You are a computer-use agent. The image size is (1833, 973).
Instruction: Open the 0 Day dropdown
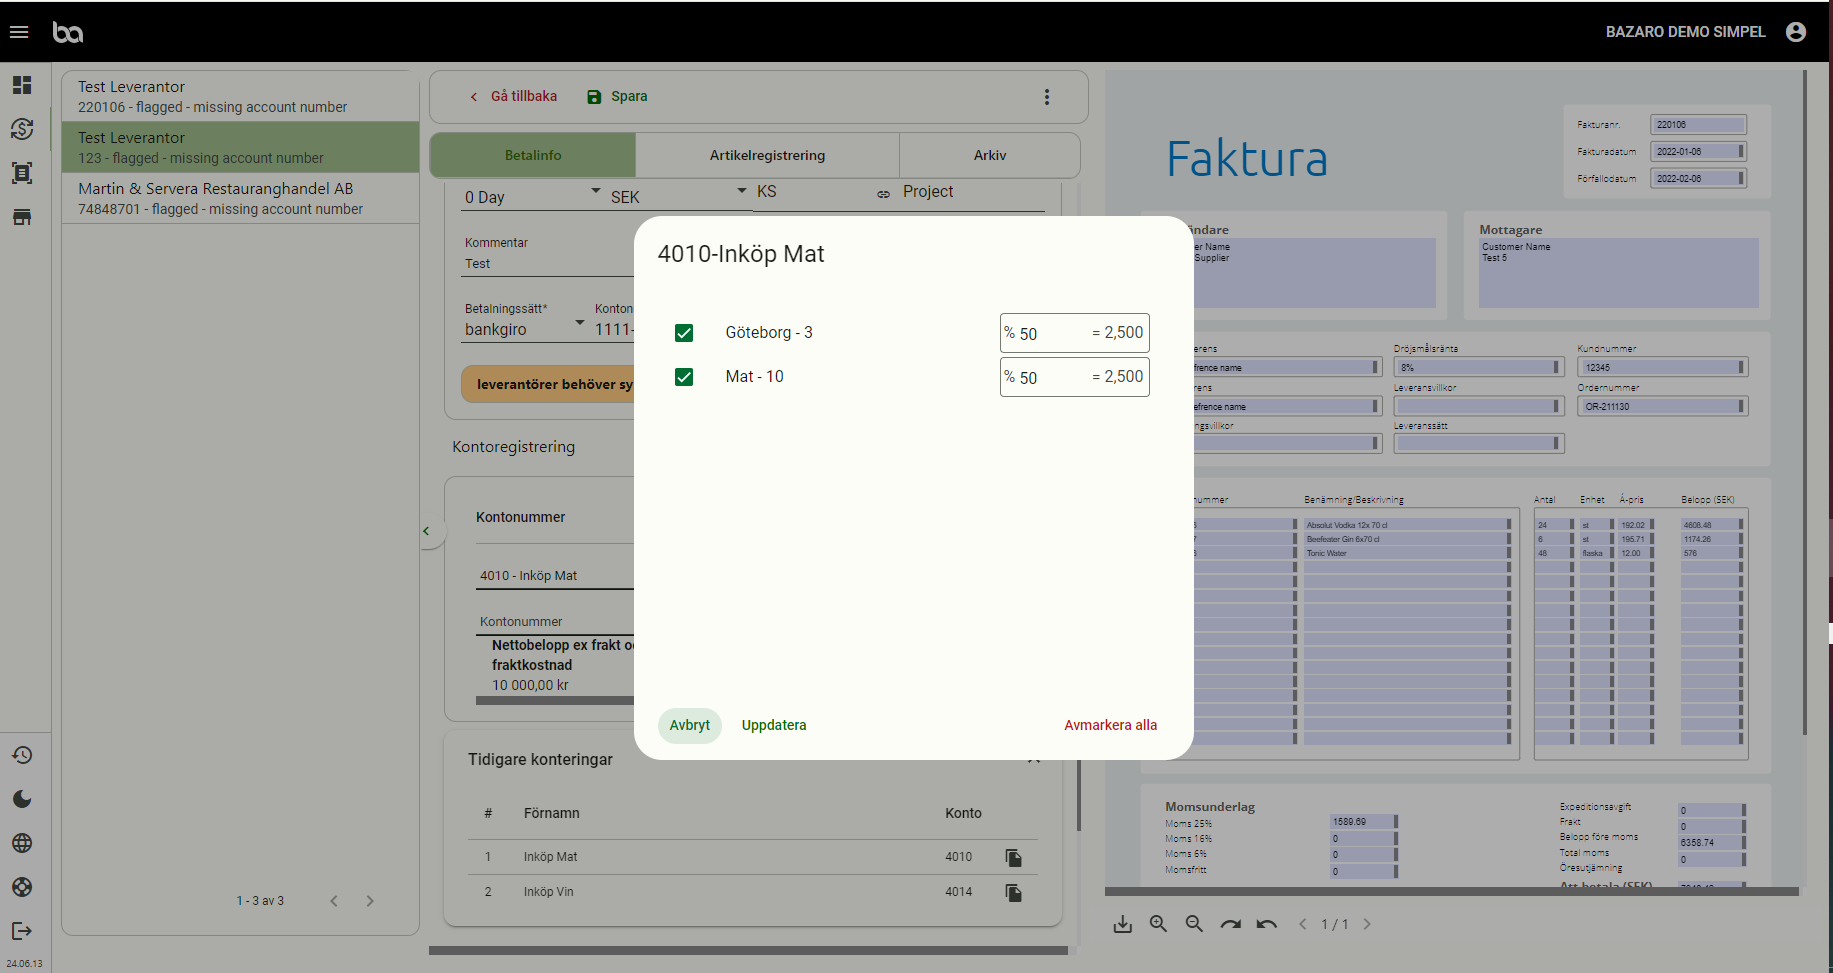(x=595, y=191)
